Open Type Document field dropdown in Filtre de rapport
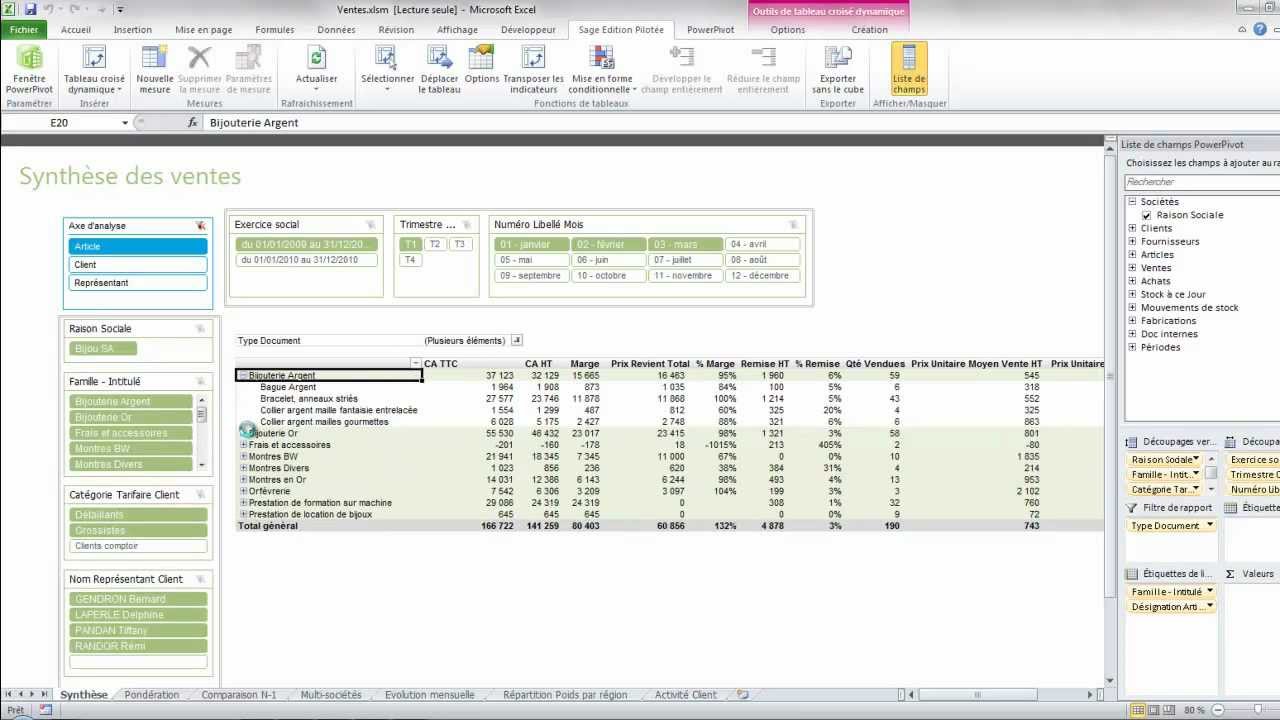Image resolution: width=1280 pixels, height=720 pixels. 1209,526
